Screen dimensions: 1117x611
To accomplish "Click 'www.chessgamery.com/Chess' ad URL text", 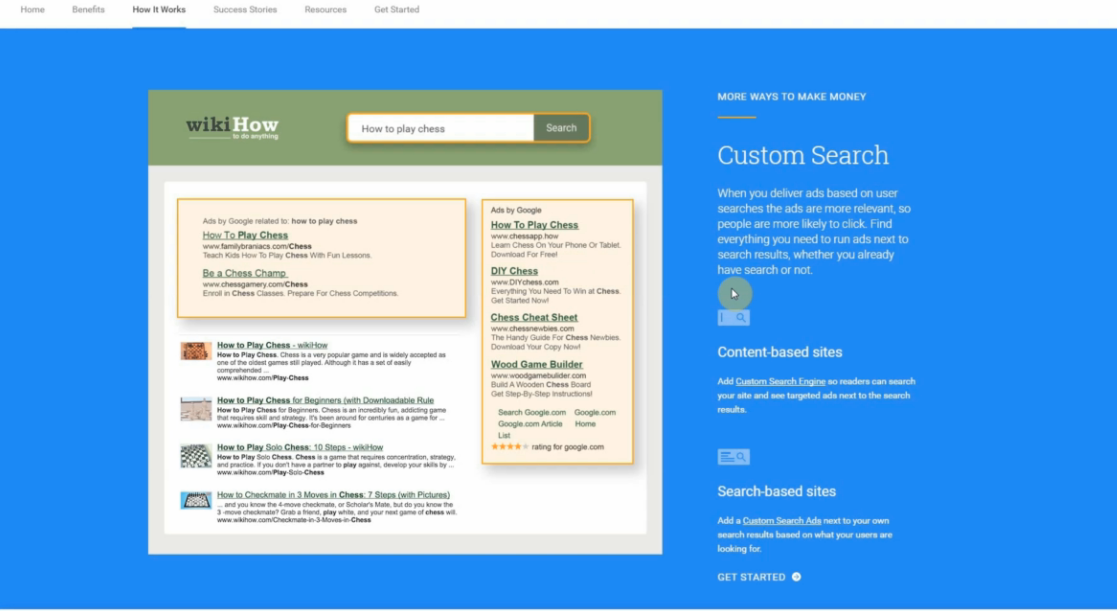I will [255, 284].
